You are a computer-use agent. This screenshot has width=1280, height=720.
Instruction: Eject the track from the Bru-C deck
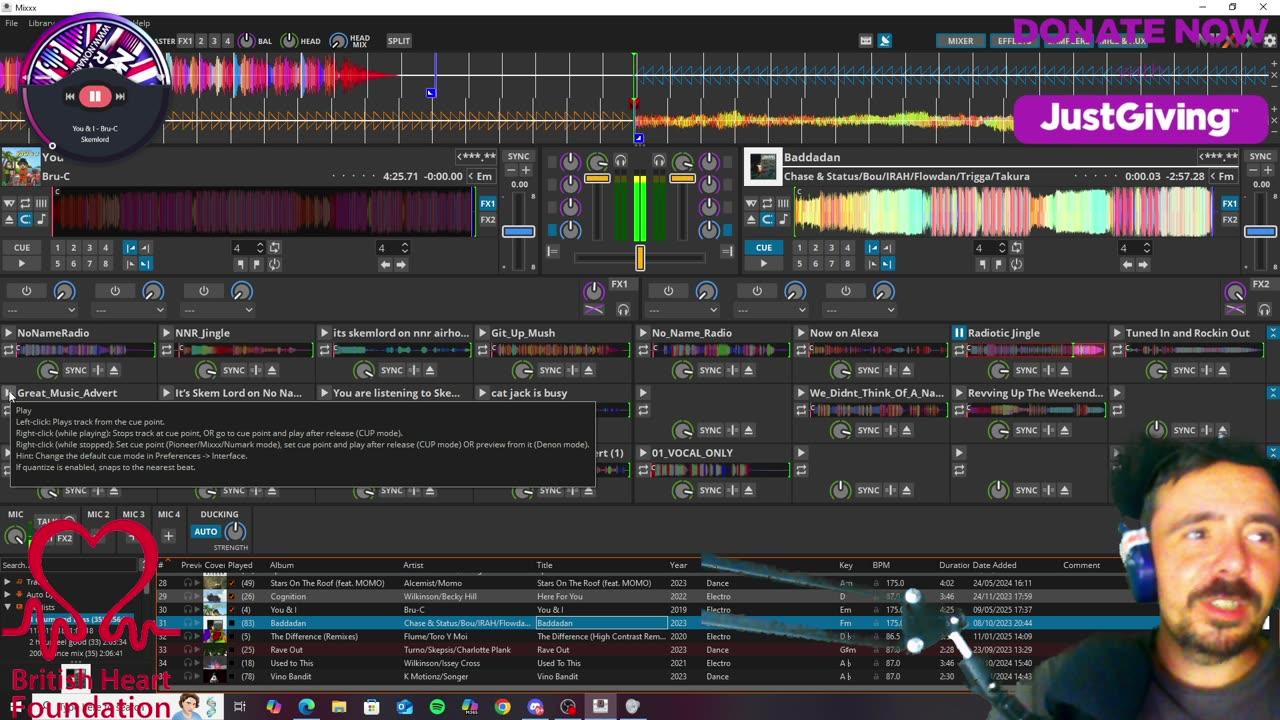coord(10,220)
